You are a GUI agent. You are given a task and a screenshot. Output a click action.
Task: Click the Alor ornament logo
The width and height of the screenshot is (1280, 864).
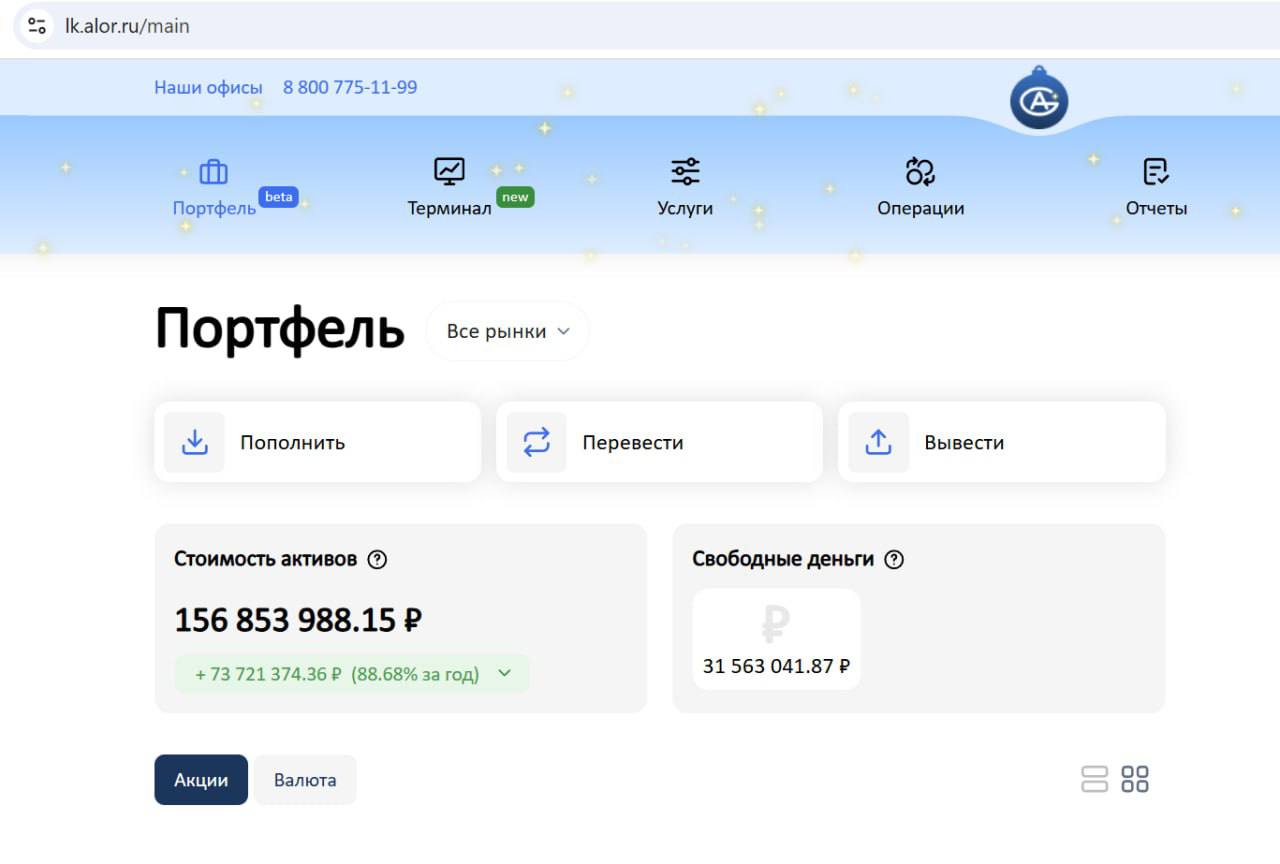click(1039, 100)
